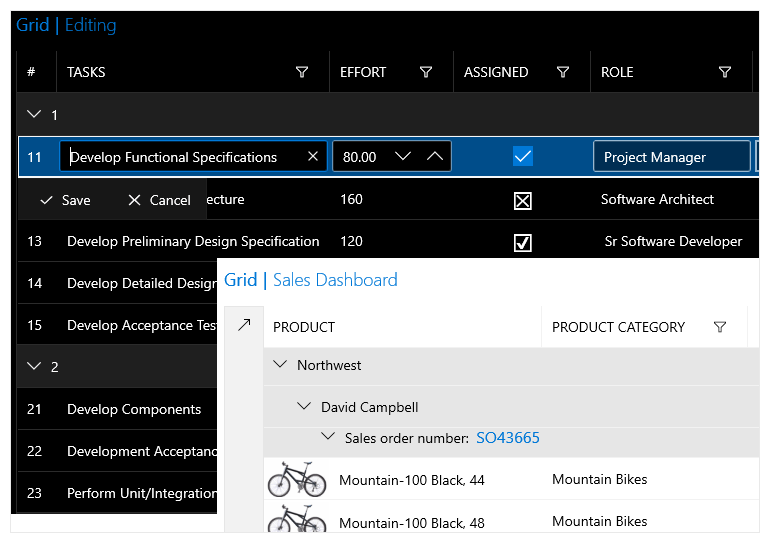Click the Software Architect role cell
The image size is (770, 543).
coord(657,199)
